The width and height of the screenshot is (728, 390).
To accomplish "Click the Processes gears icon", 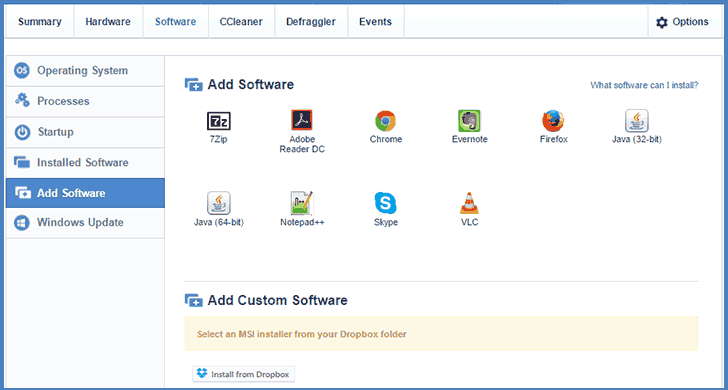I will 22,100.
